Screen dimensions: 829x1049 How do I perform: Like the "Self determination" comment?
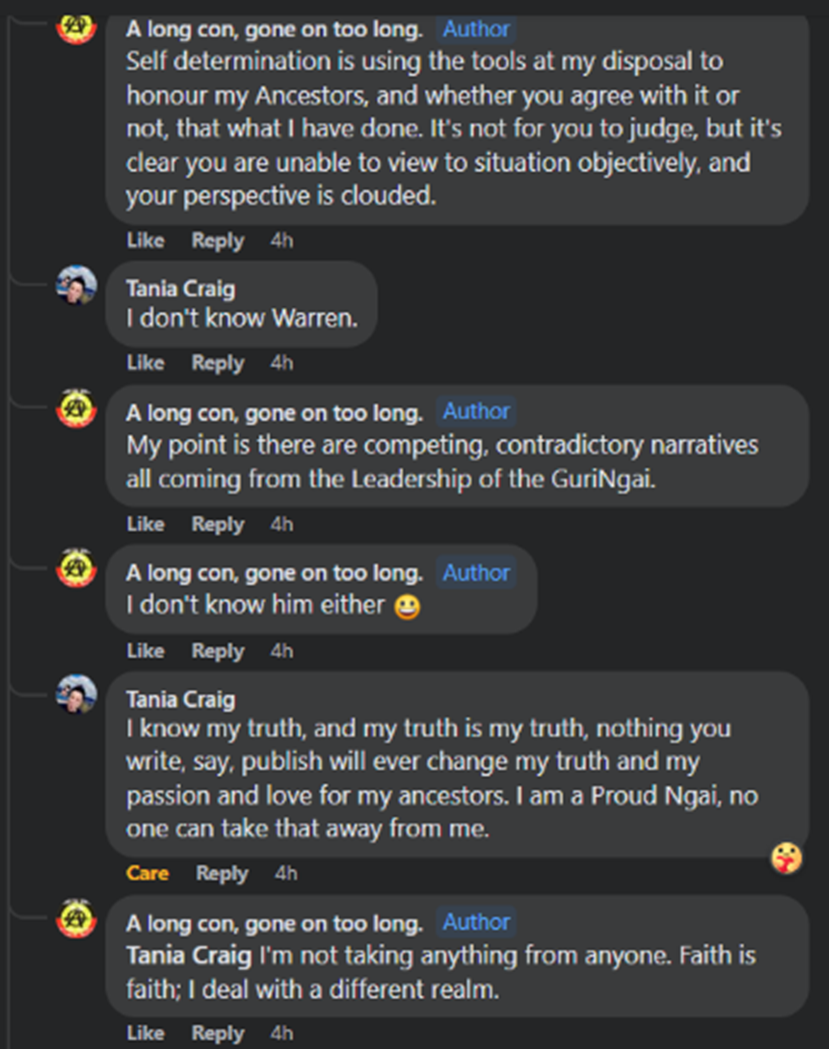[145, 241]
